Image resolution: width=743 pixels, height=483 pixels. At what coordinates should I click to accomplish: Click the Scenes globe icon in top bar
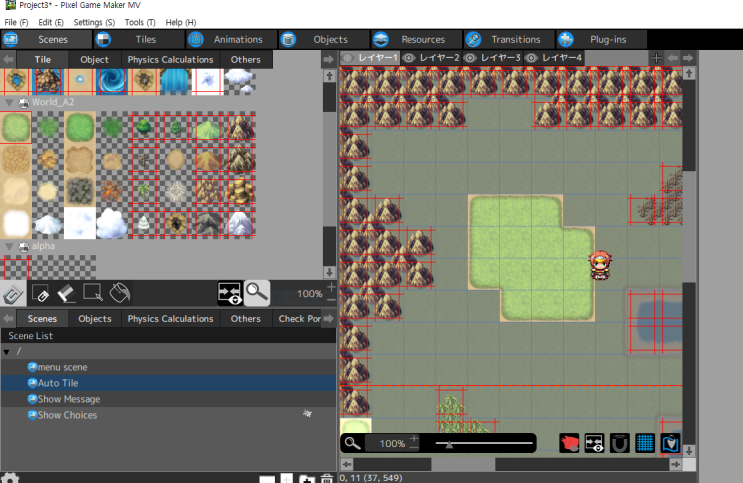click(x=11, y=39)
